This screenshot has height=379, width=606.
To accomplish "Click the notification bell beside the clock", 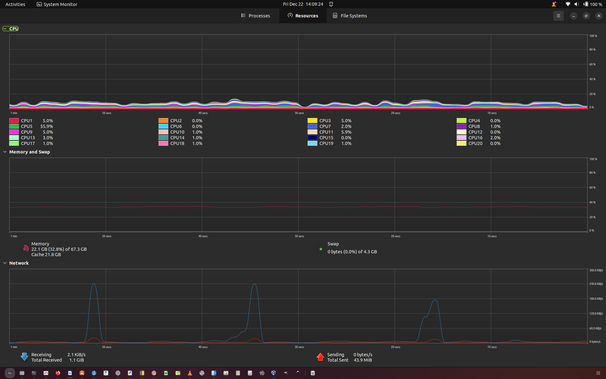I will click(x=331, y=4).
